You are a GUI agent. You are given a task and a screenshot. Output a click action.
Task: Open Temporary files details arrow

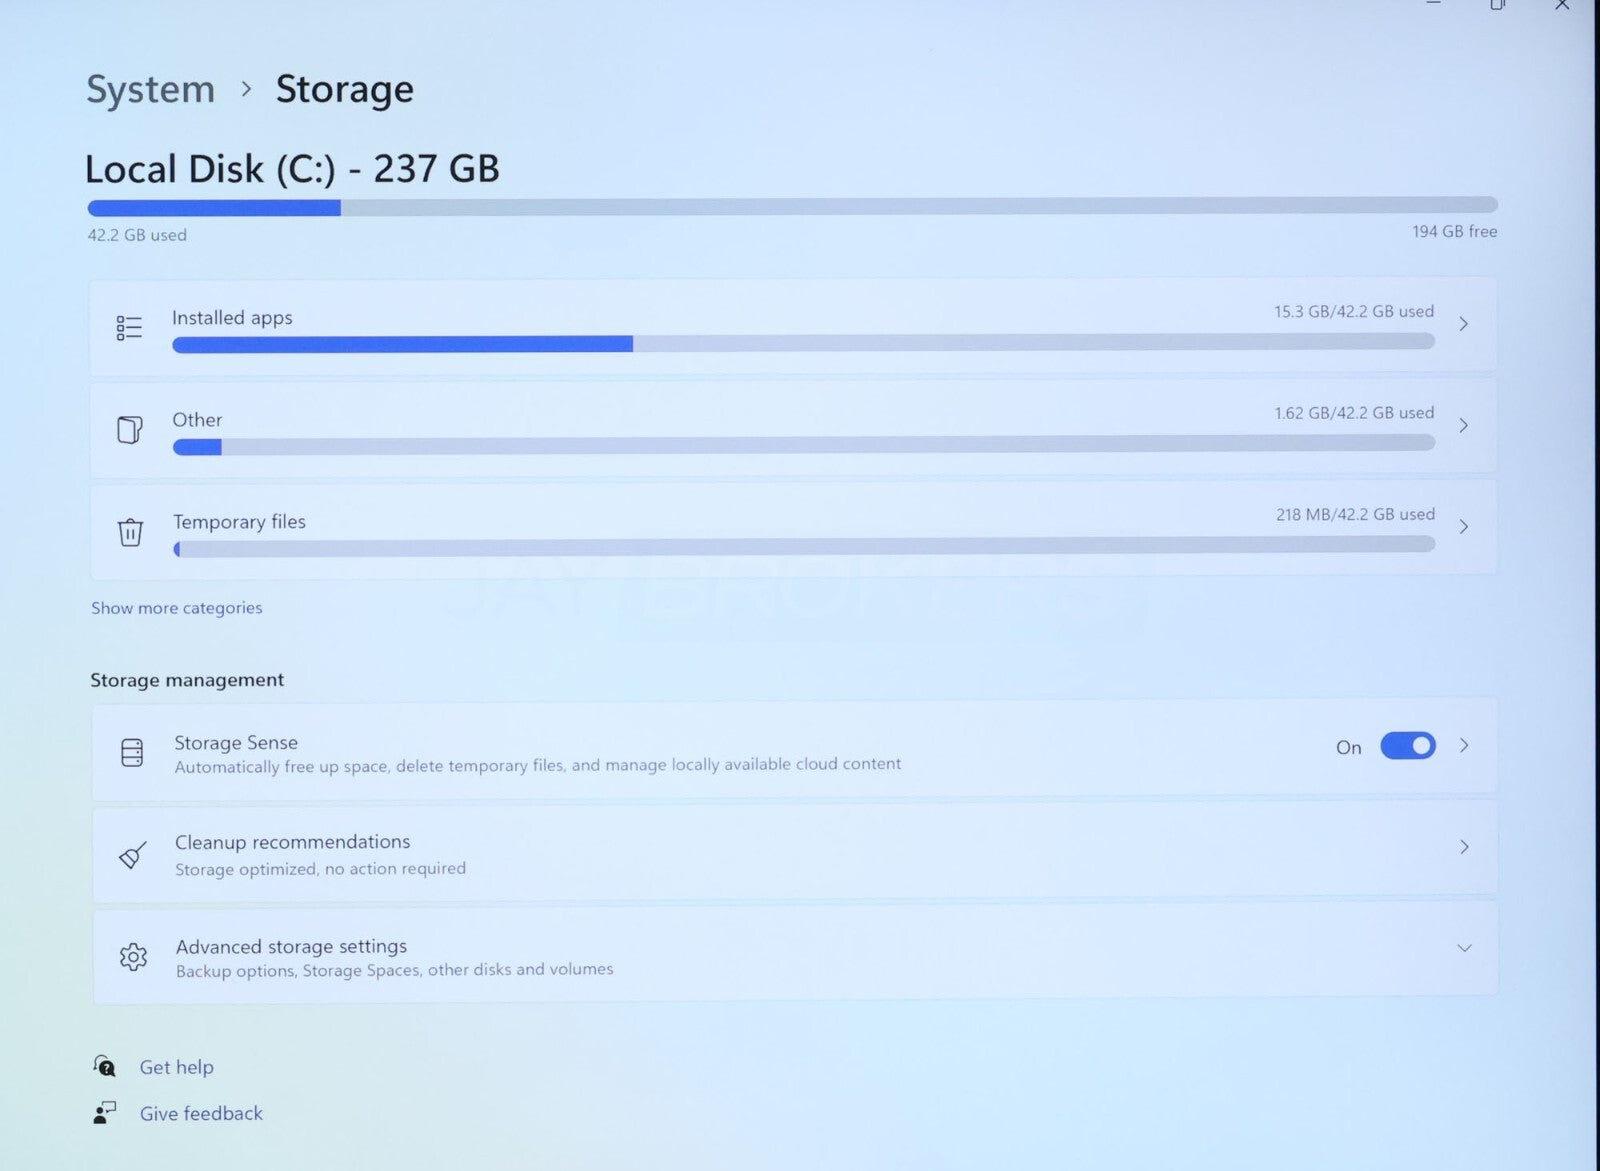1464,527
